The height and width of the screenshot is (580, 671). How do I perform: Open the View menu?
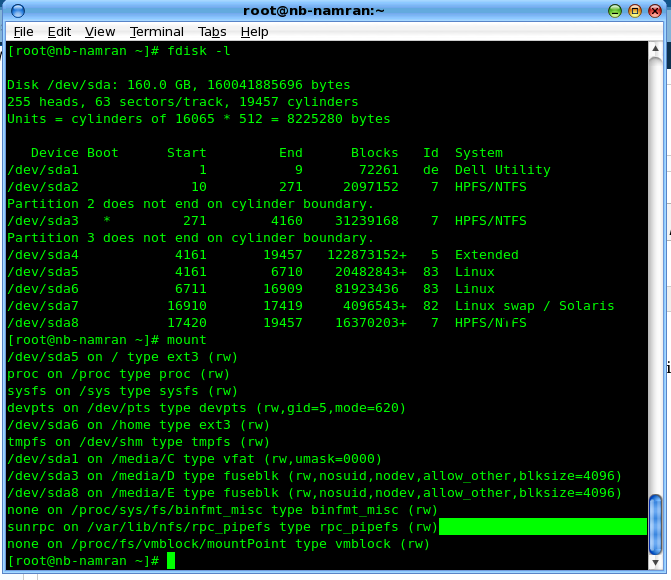(x=100, y=32)
